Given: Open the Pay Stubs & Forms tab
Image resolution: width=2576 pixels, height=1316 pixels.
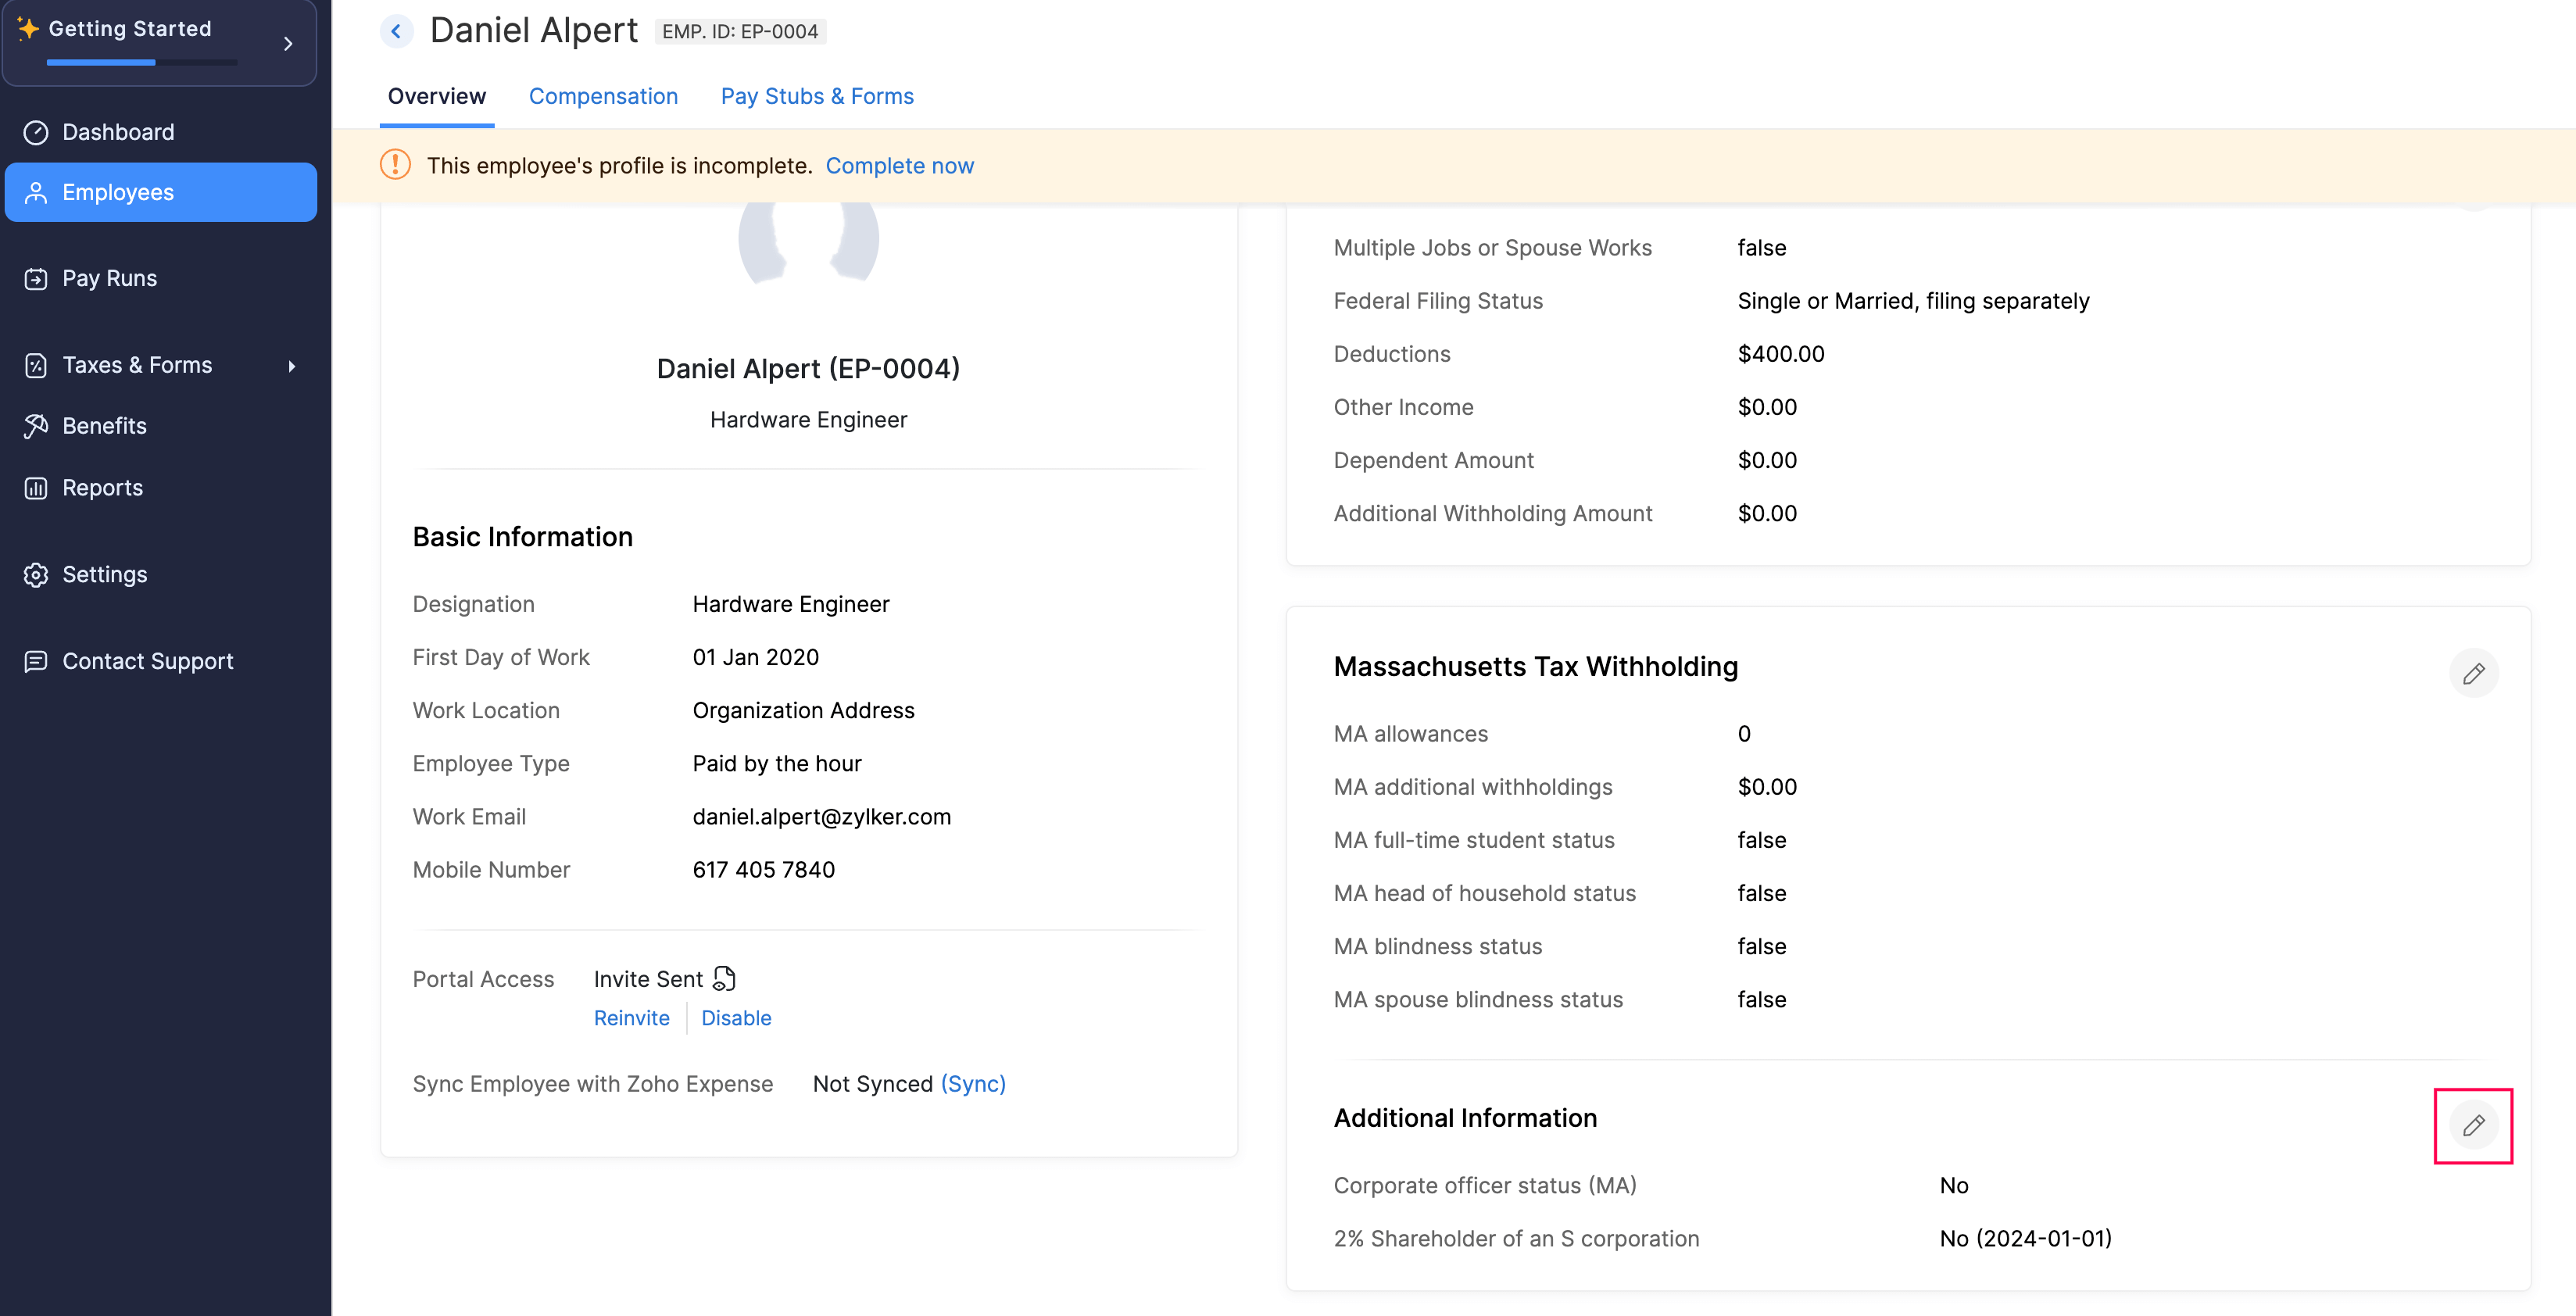Looking at the screenshot, I should coord(817,96).
